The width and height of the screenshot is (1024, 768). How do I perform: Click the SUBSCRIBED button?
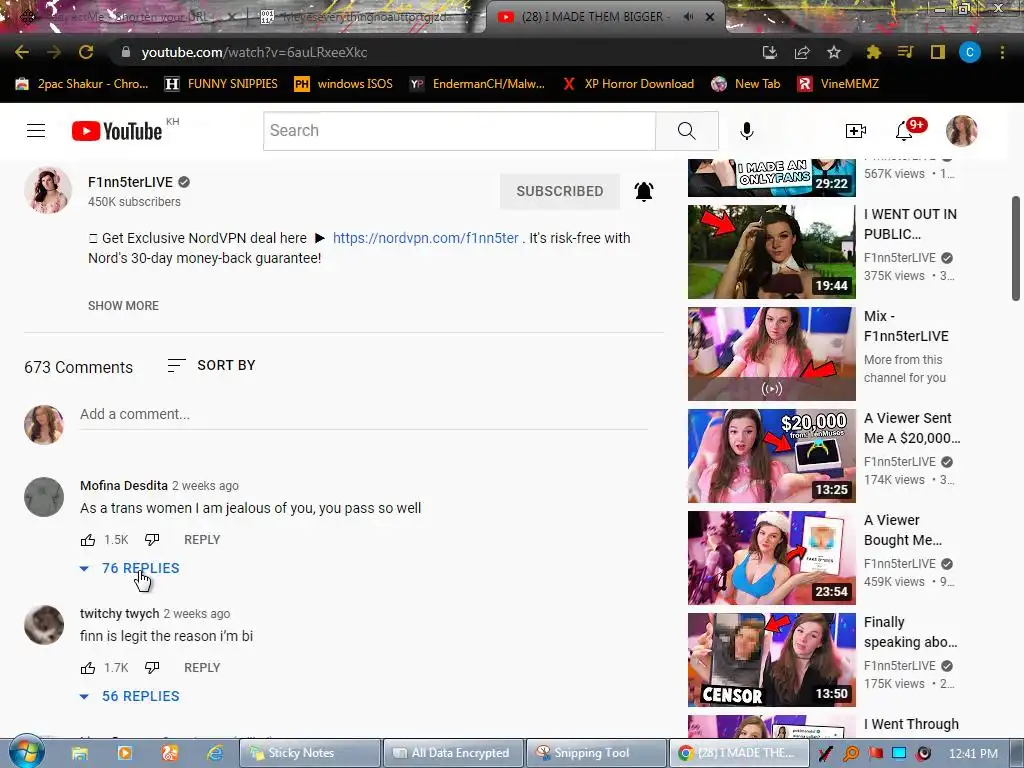click(560, 191)
